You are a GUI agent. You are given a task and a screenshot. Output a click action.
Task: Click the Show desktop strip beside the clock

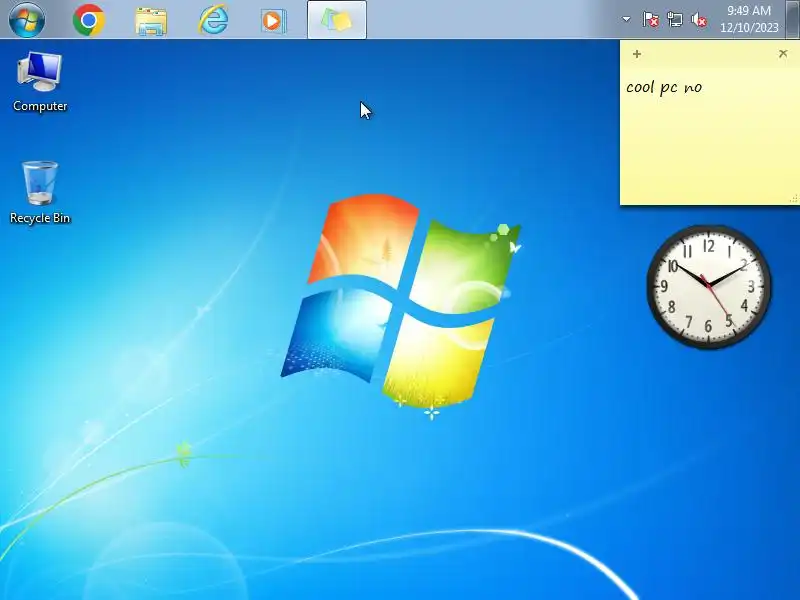(x=794, y=19)
